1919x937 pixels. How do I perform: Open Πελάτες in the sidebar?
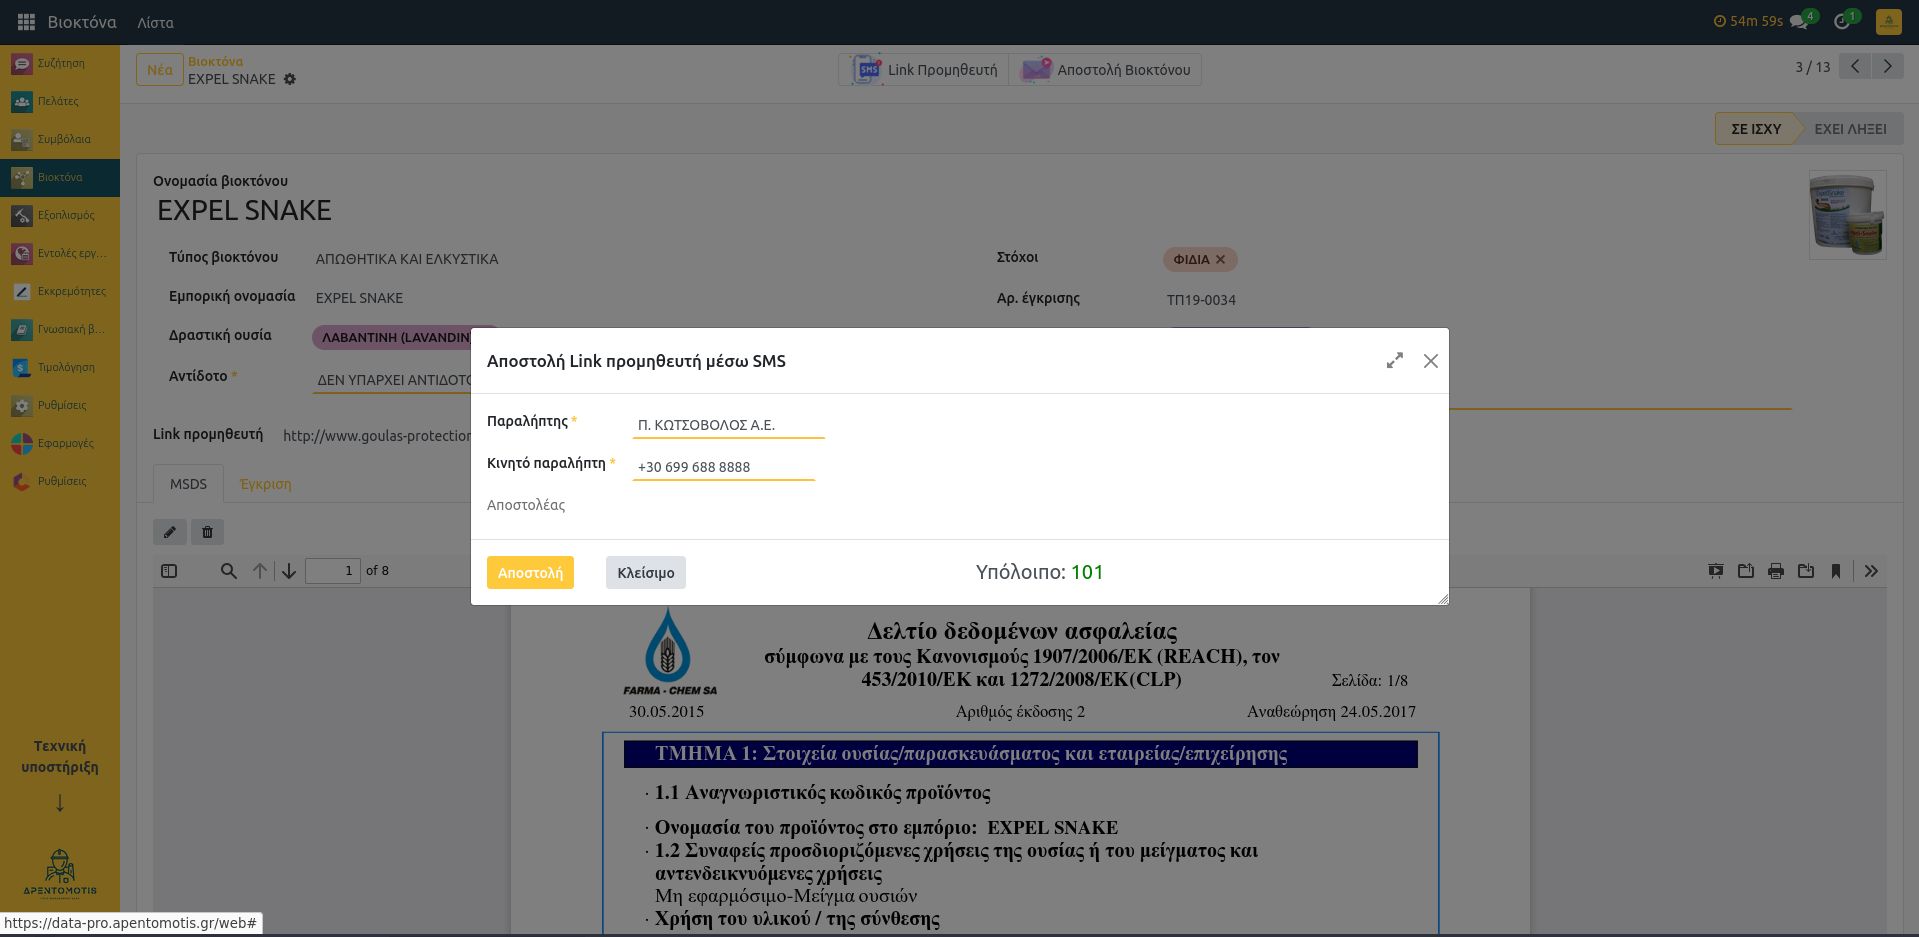pyautogui.click(x=60, y=101)
